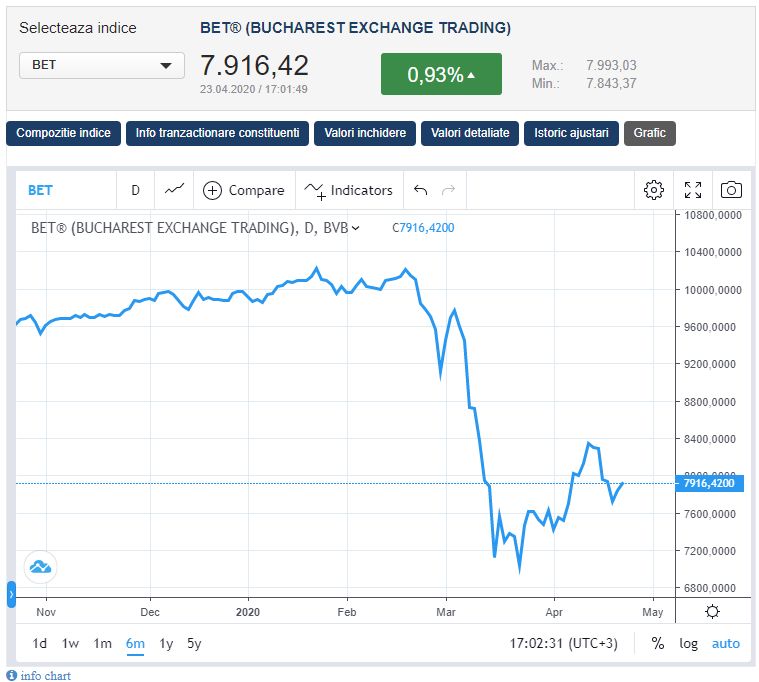Click the Min. 7.843,37 value
This screenshot has width=759, height=682.
point(611,83)
